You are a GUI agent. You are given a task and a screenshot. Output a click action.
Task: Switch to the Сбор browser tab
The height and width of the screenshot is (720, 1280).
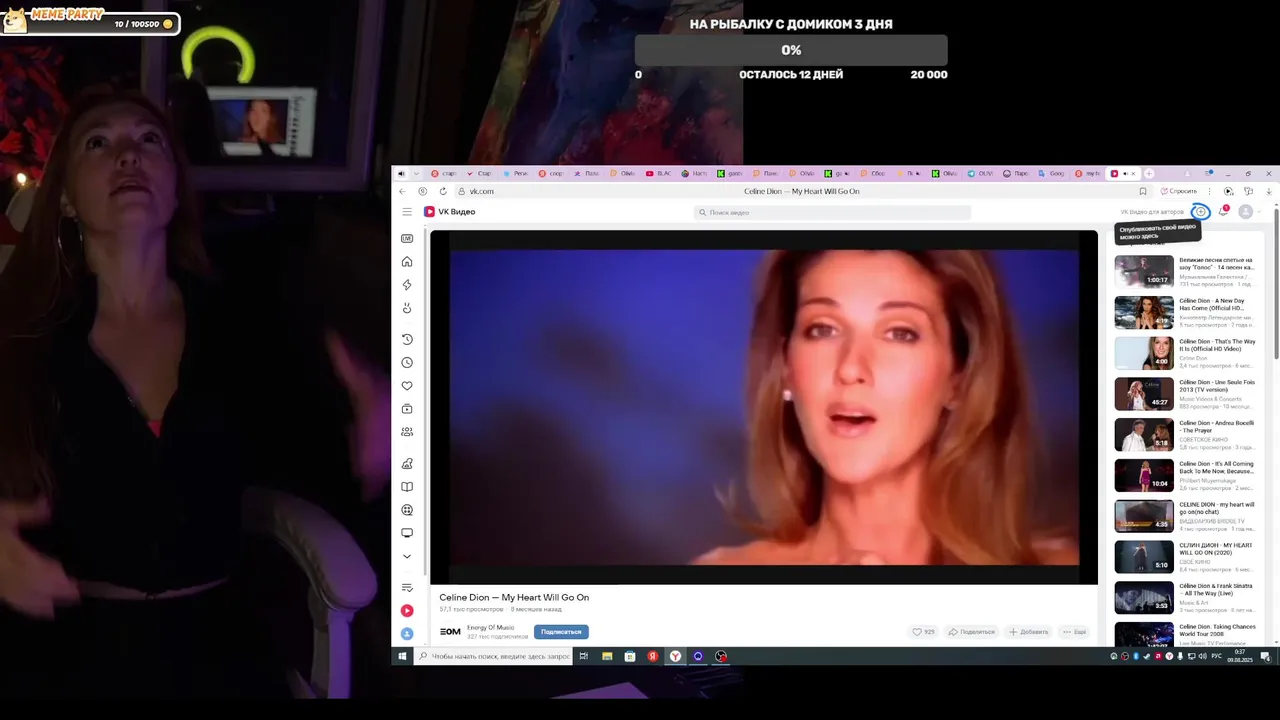[873, 173]
